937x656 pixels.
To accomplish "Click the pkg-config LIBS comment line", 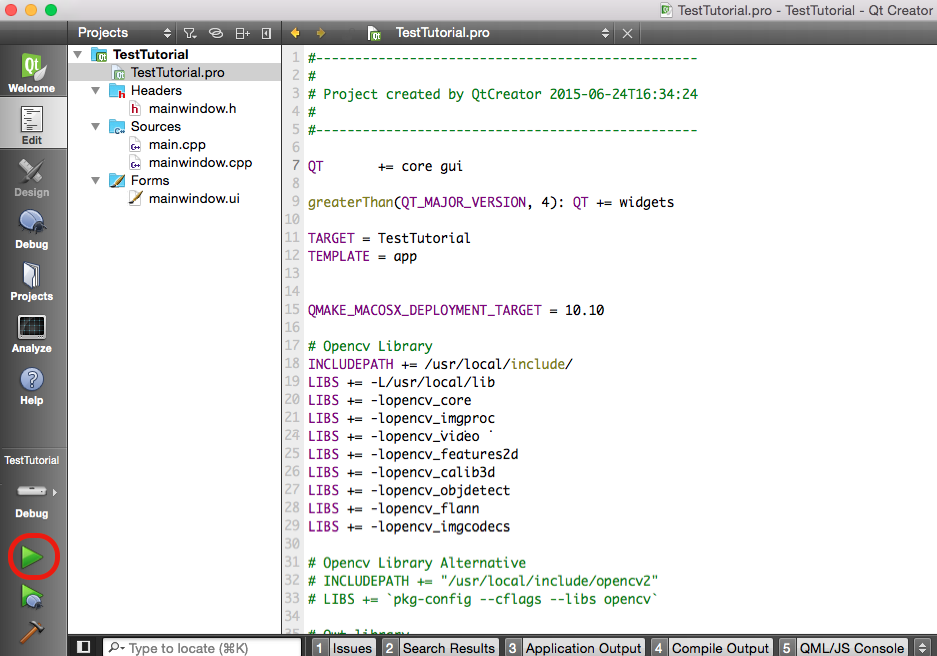I will click(483, 599).
